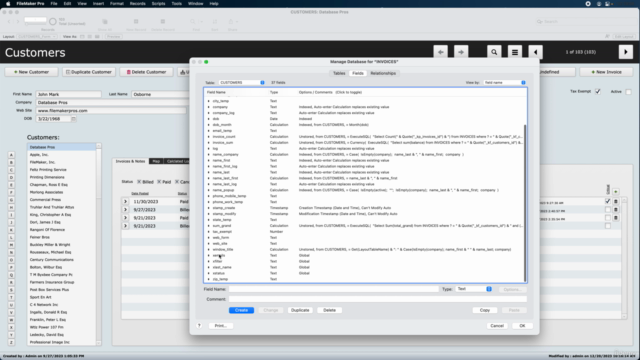Click the found-set pie circle icon in toolbar
Screen dimensions: 640x360
[x=53, y=22]
